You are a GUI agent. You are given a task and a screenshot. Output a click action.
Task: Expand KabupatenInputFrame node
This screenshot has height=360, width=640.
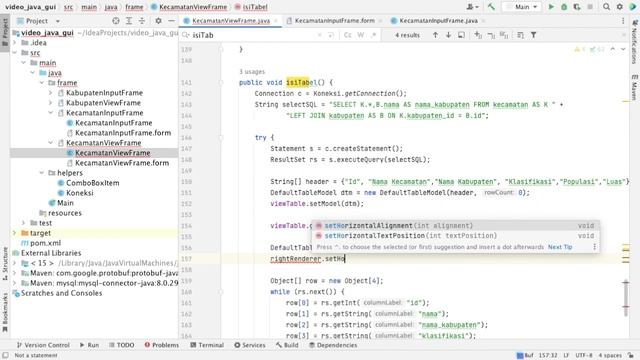pos(51,93)
